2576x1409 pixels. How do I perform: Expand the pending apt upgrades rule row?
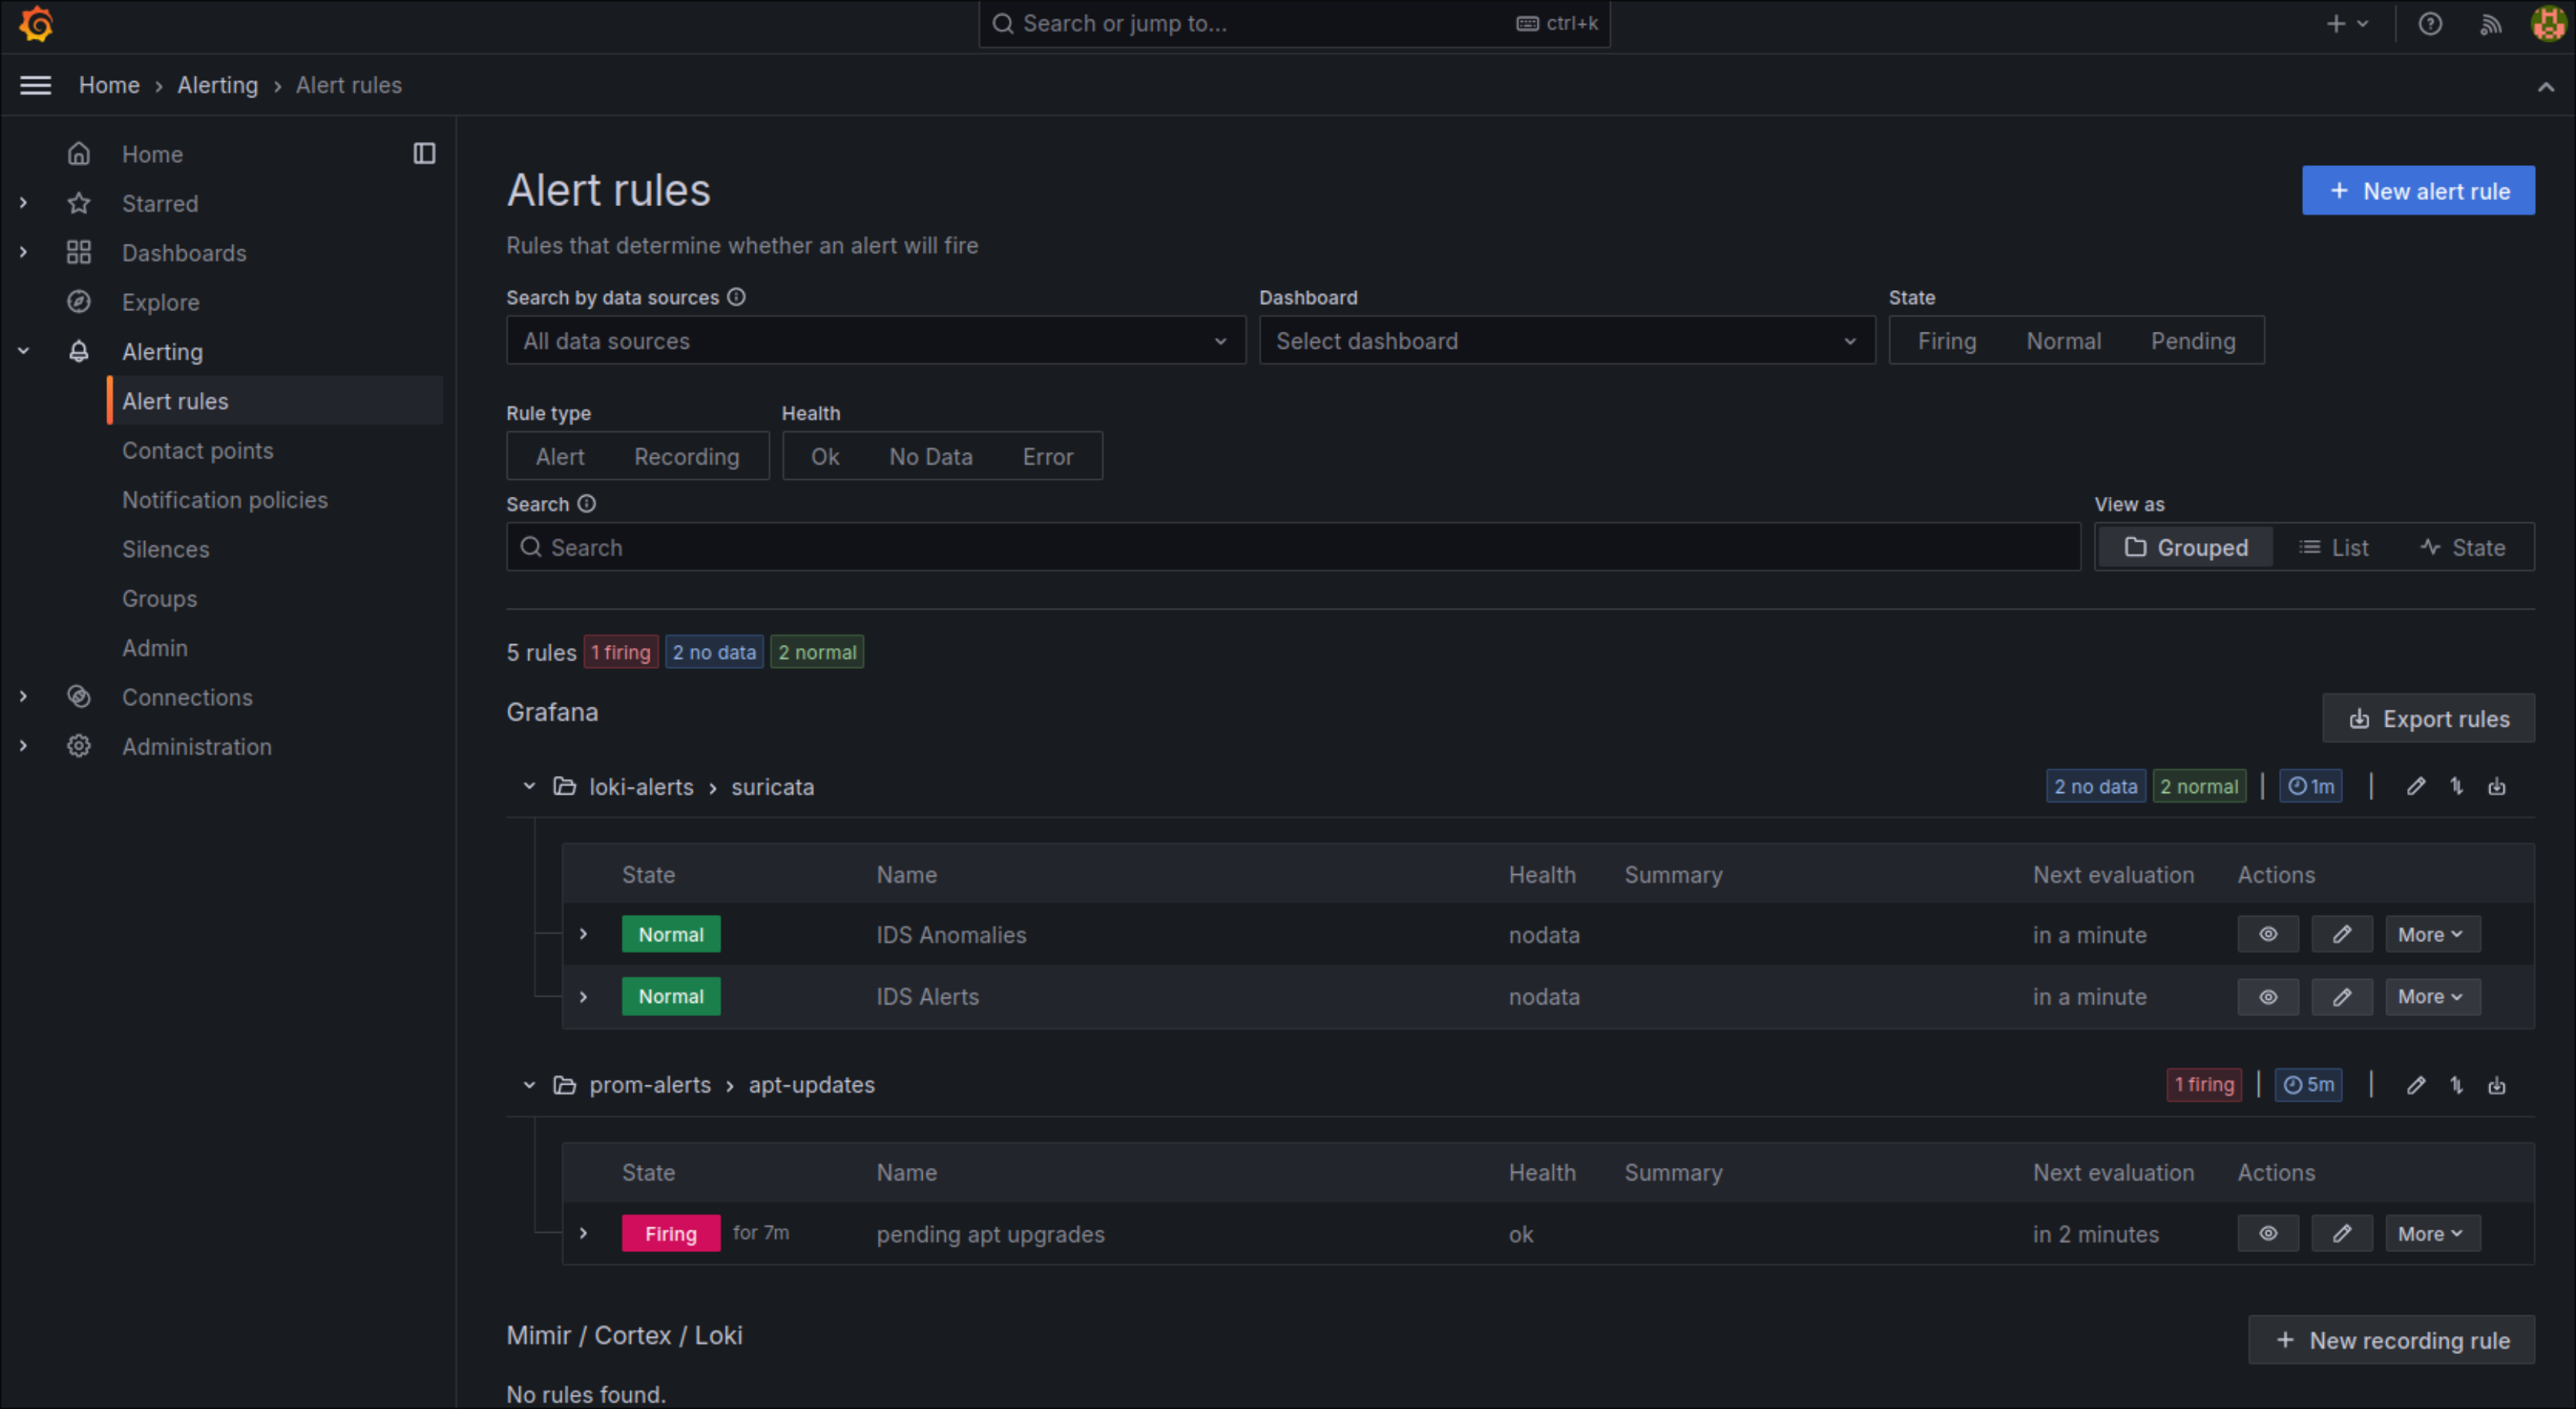tap(584, 1233)
